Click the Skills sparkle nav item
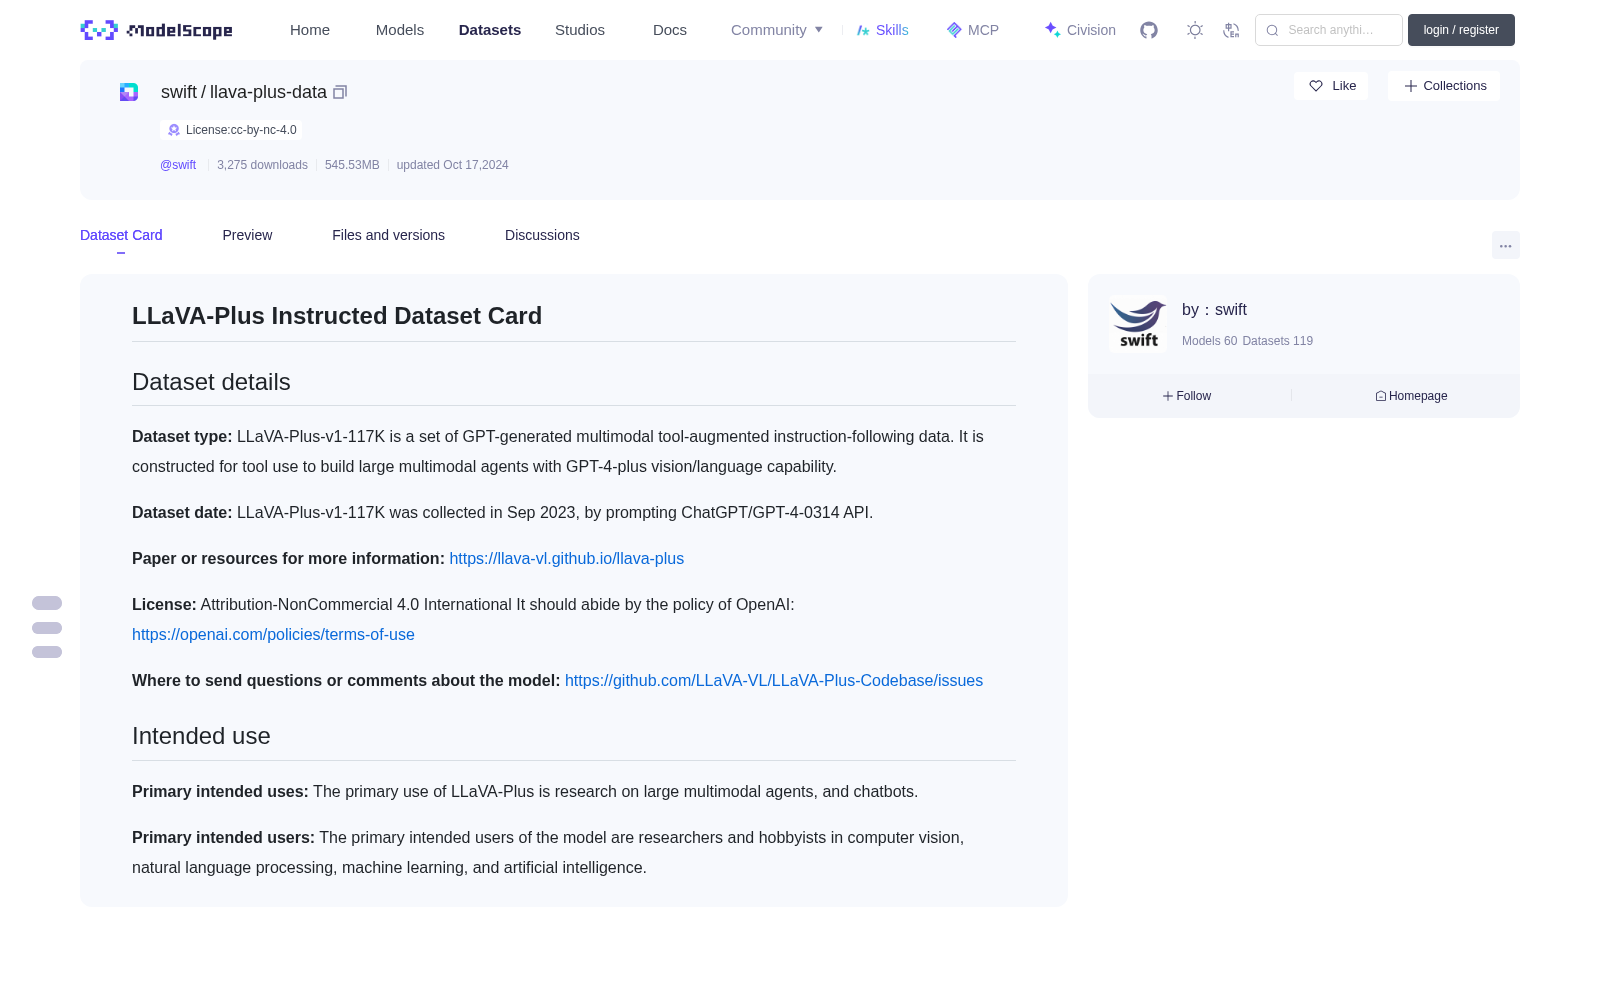This screenshot has height=1000, width=1600. click(x=882, y=30)
